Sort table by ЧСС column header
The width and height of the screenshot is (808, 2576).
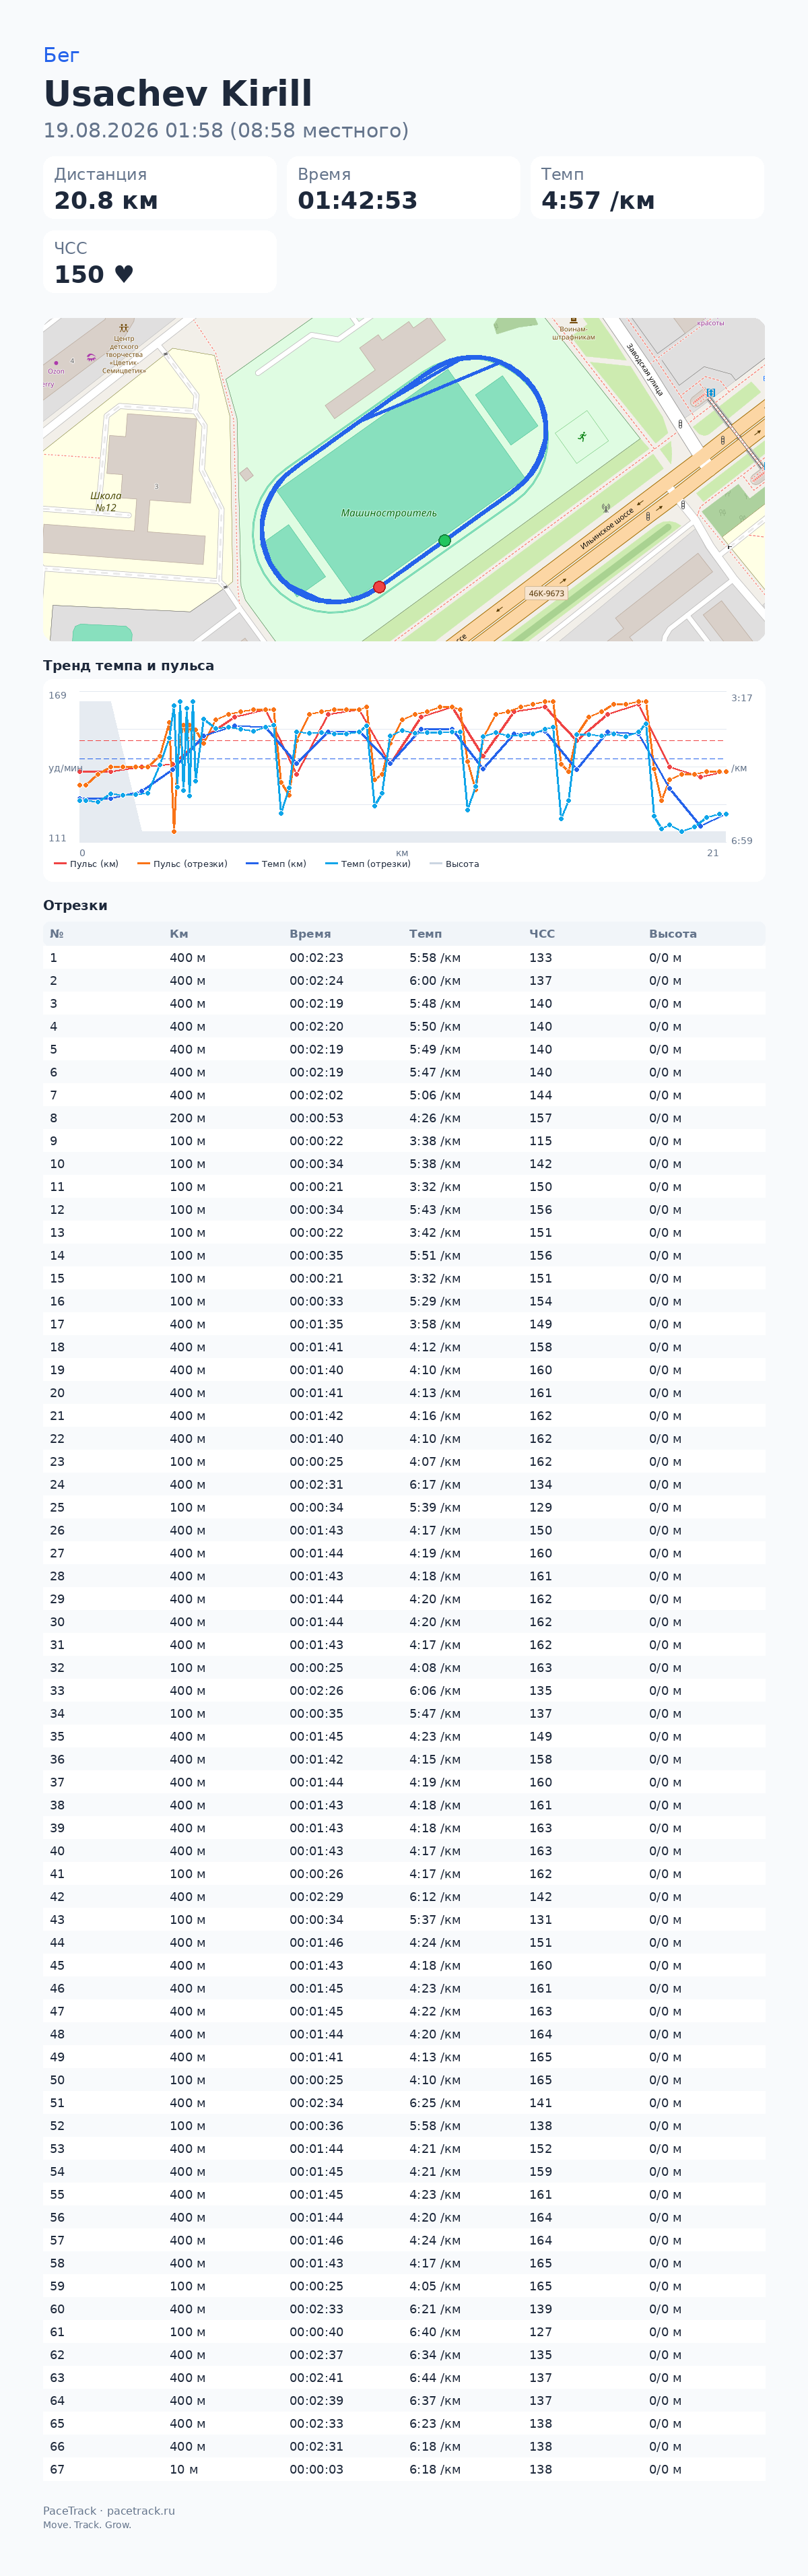543,933
